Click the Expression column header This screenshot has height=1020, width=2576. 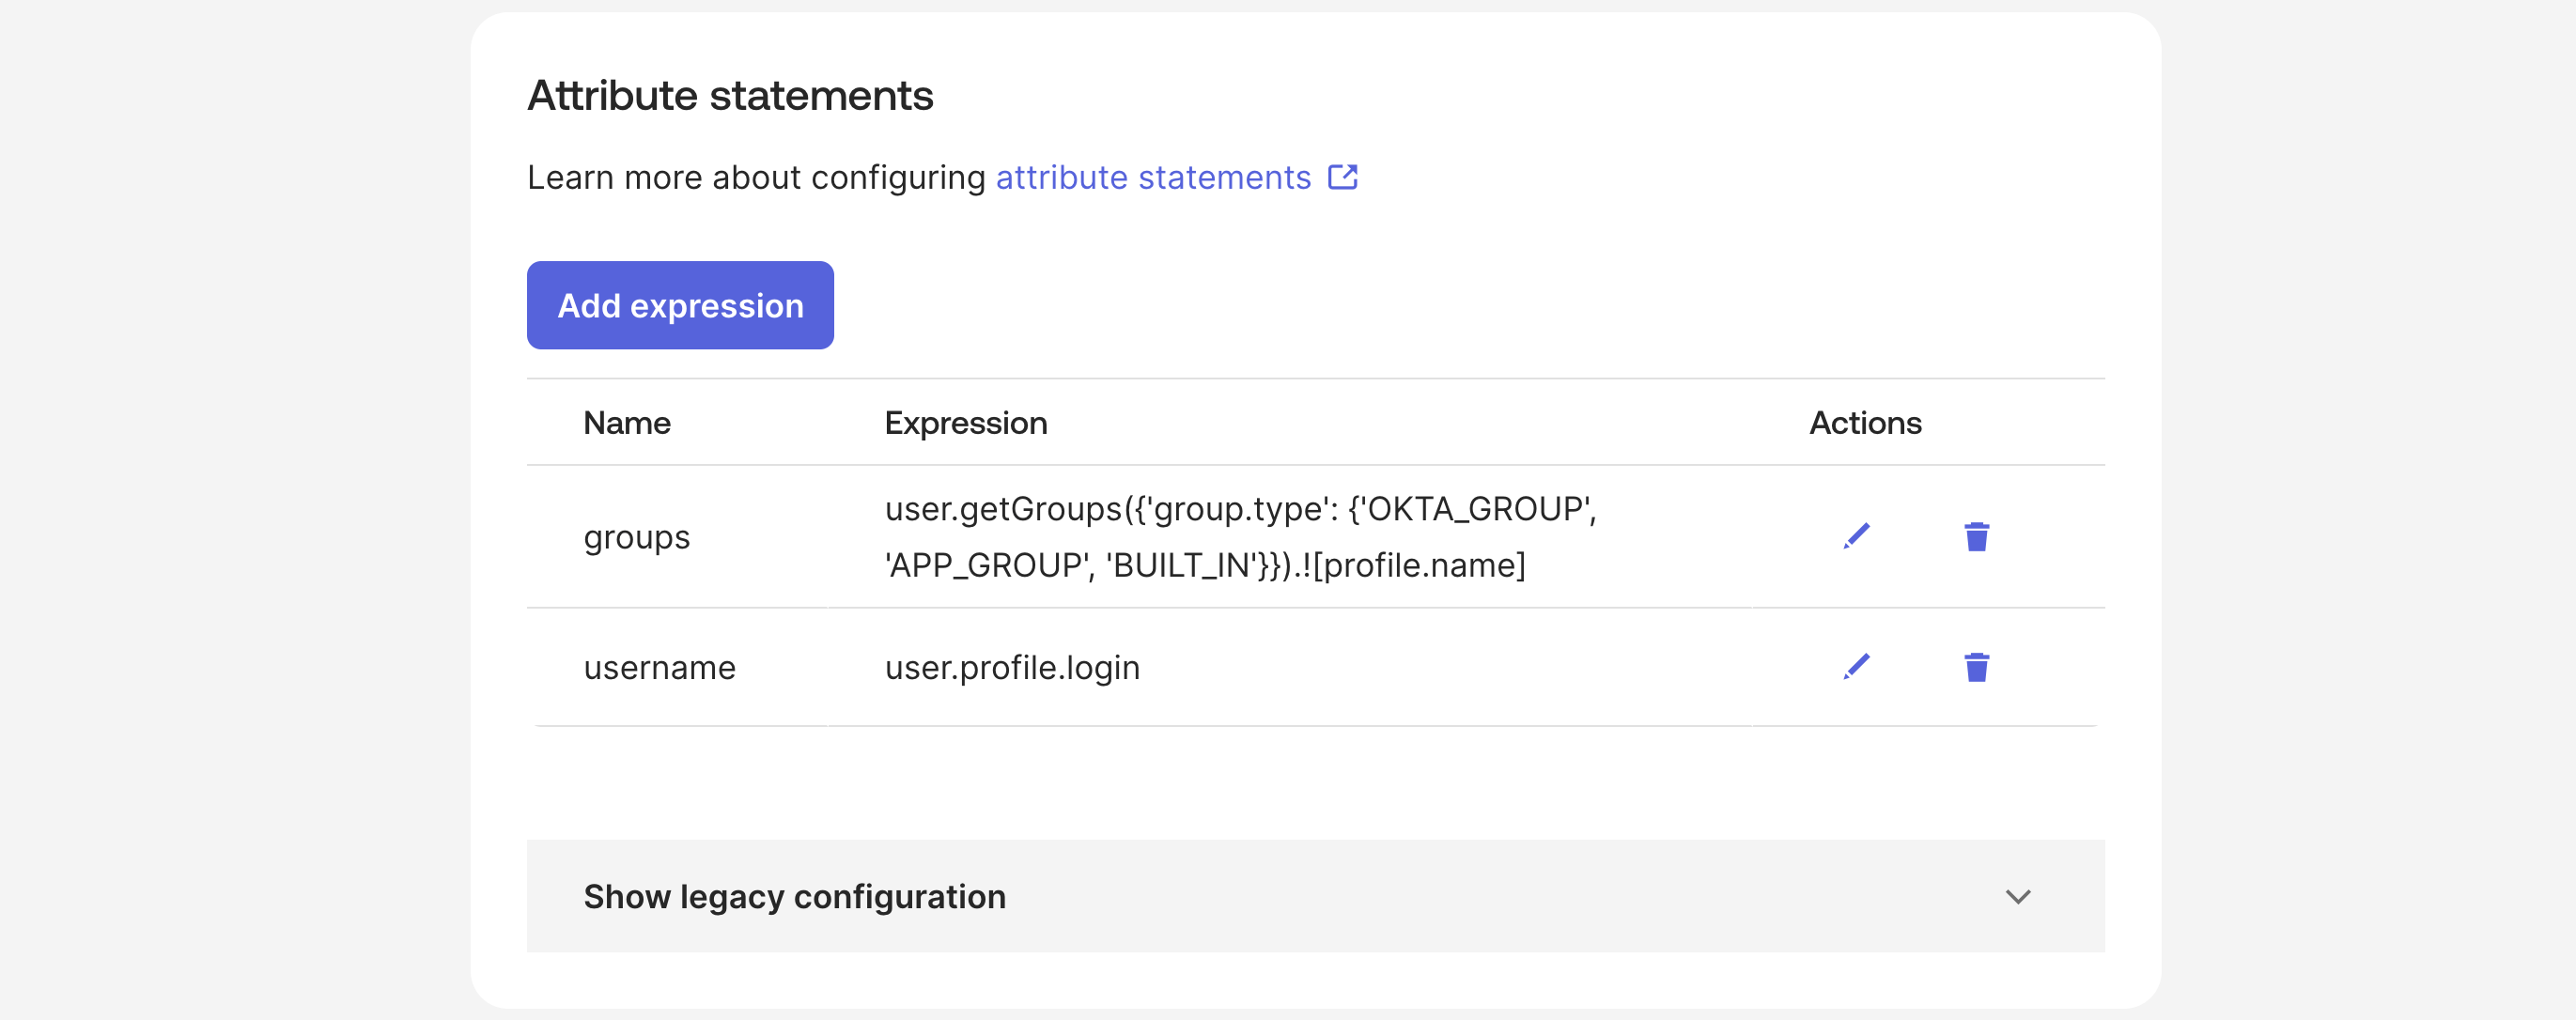(x=964, y=422)
